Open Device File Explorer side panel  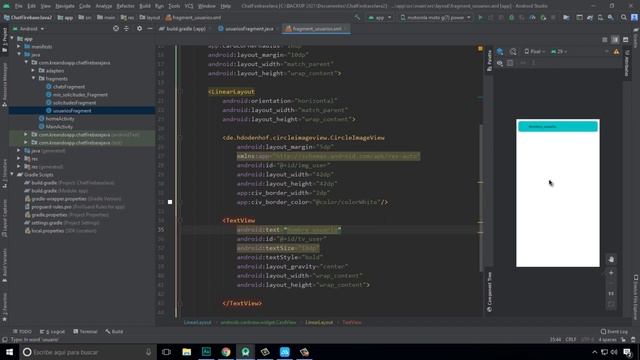click(636, 297)
